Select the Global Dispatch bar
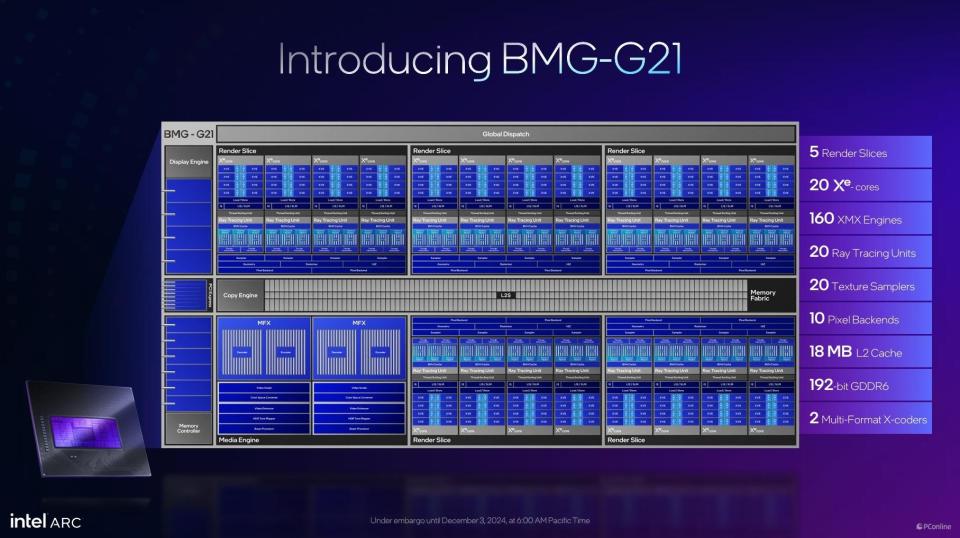 (505, 134)
